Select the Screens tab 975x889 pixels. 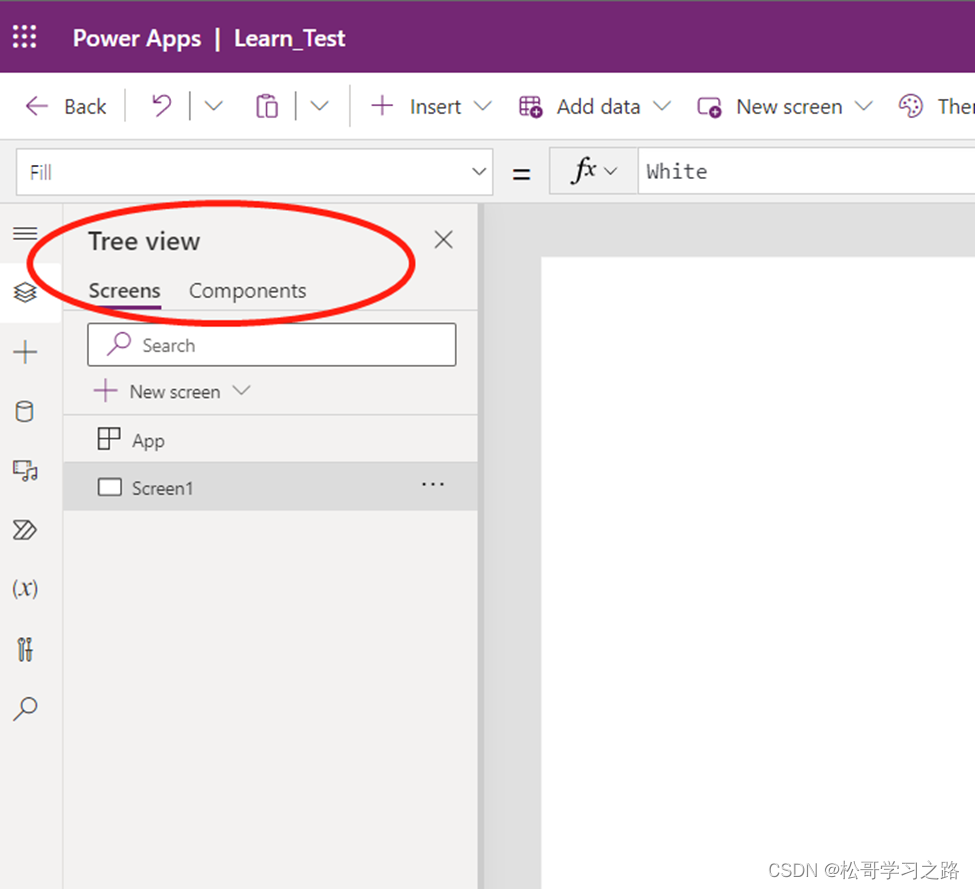pyautogui.click(x=124, y=290)
